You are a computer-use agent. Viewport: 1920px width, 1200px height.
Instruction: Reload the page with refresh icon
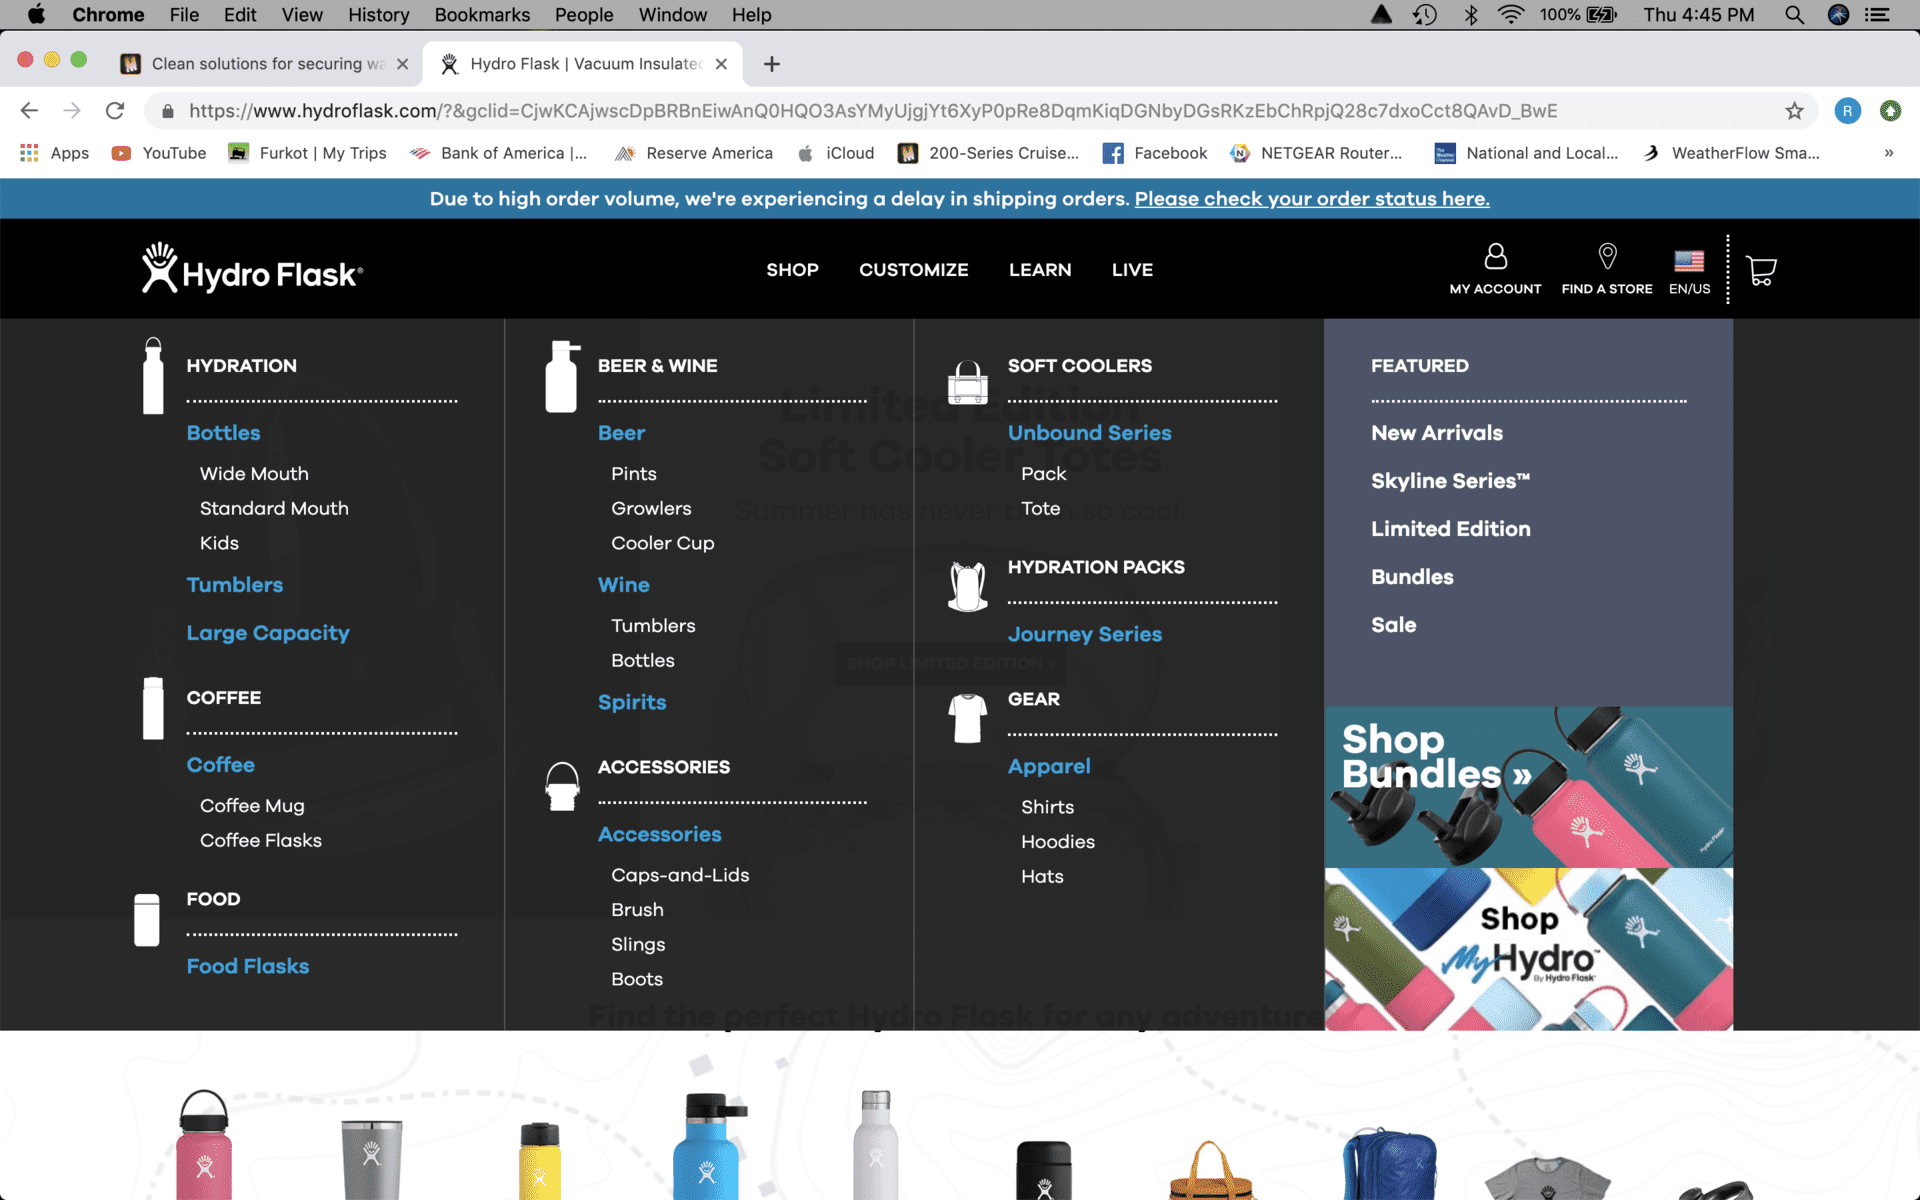click(115, 111)
